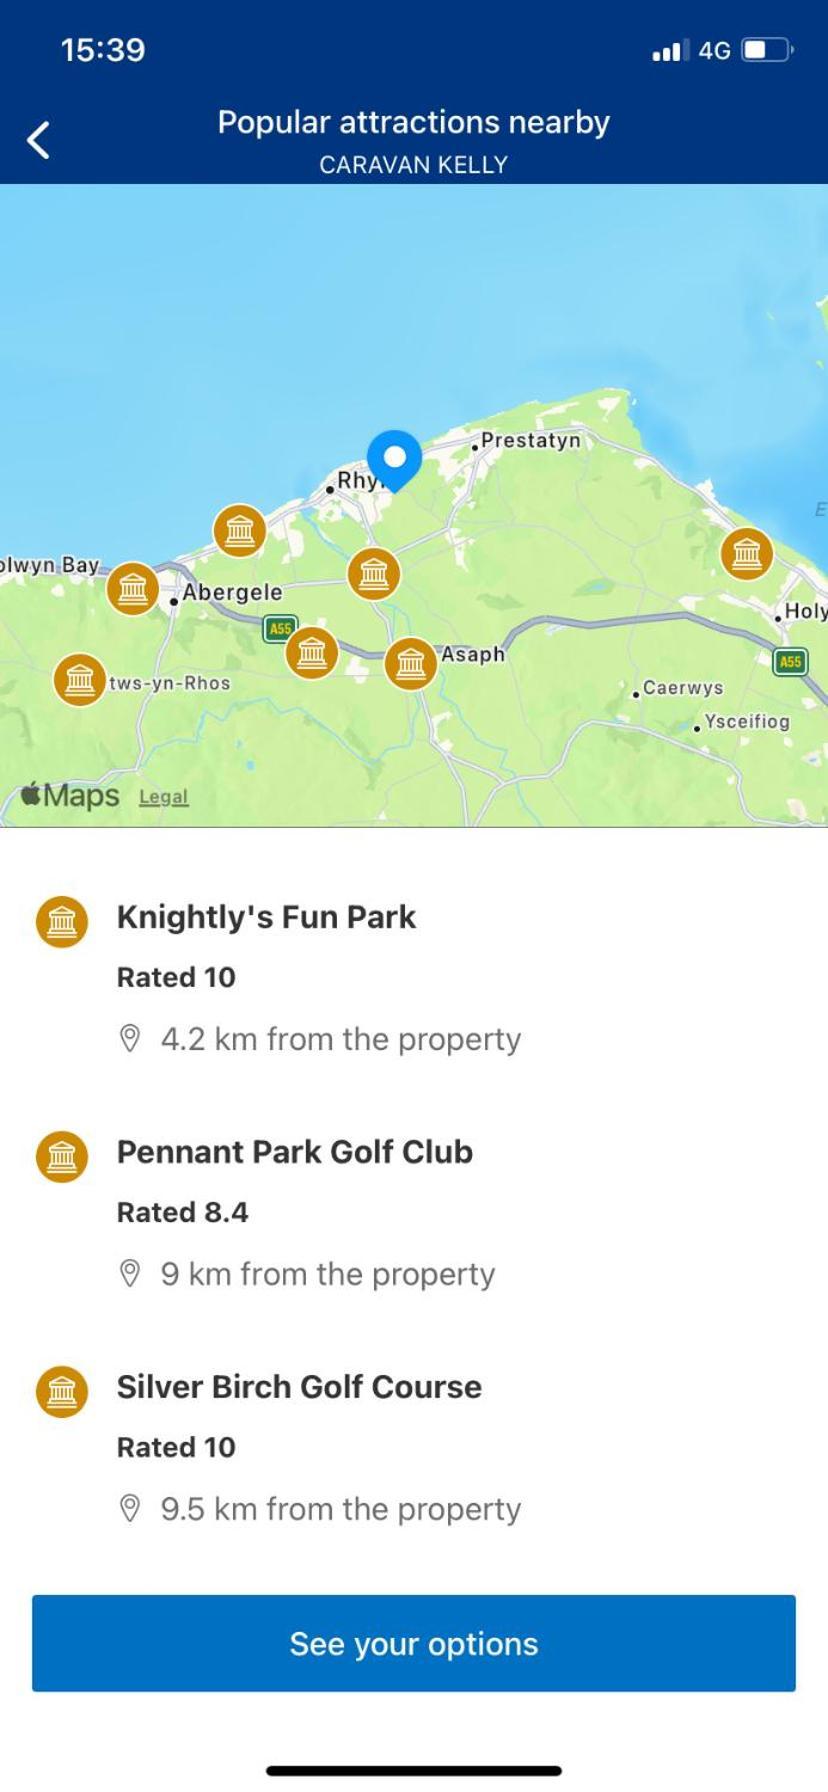Tap the museum icon beside Silver Birch Golf Course
Image resolution: width=828 pixels, height=1792 pixels.
(x=62, y=1391)
